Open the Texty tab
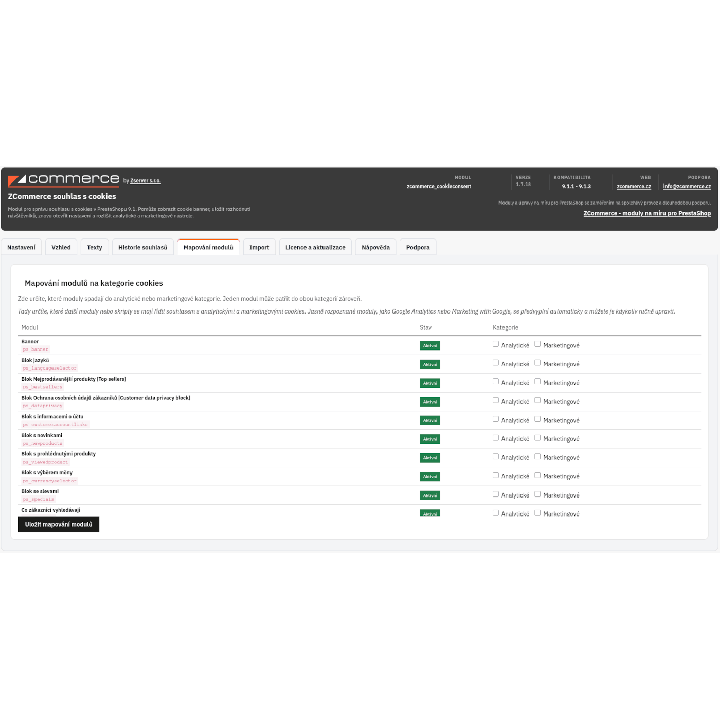 point(95,247)
